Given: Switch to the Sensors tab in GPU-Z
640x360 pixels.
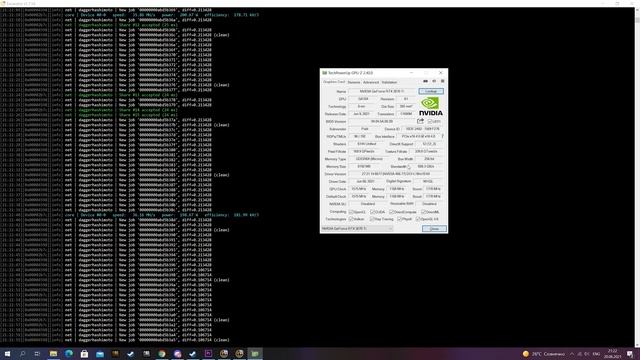Looking at the screenshot, I should pos(354,82).
